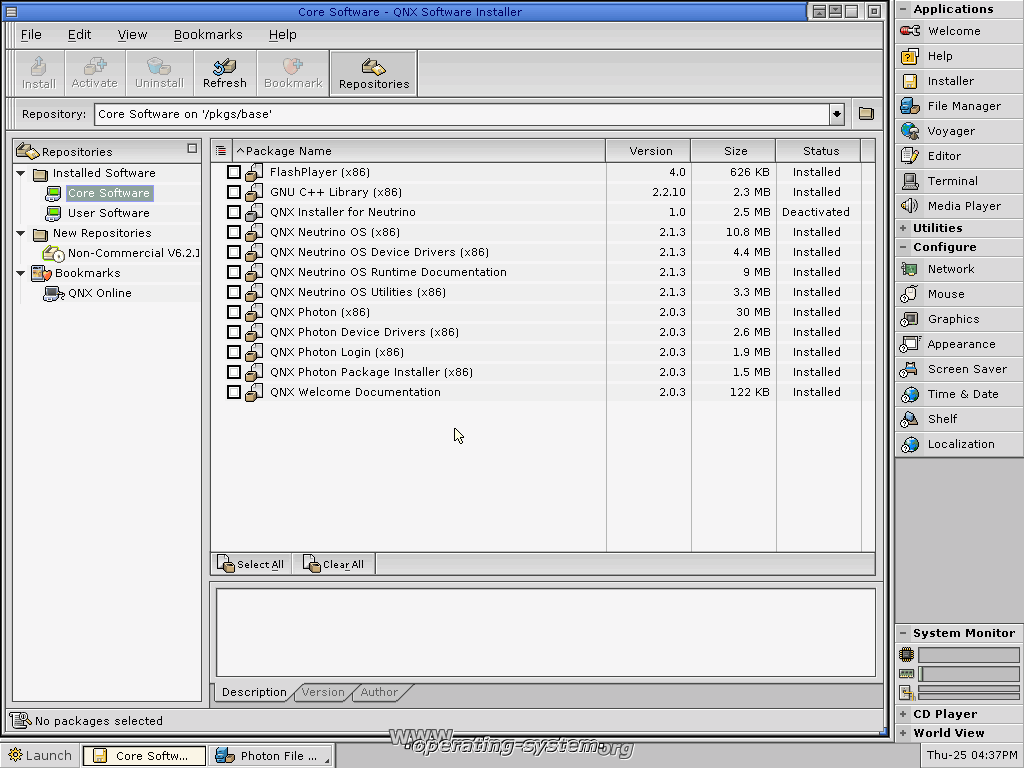Launch Welcome from the shelf
1024x768 pixels.
[x=959, y=31]
